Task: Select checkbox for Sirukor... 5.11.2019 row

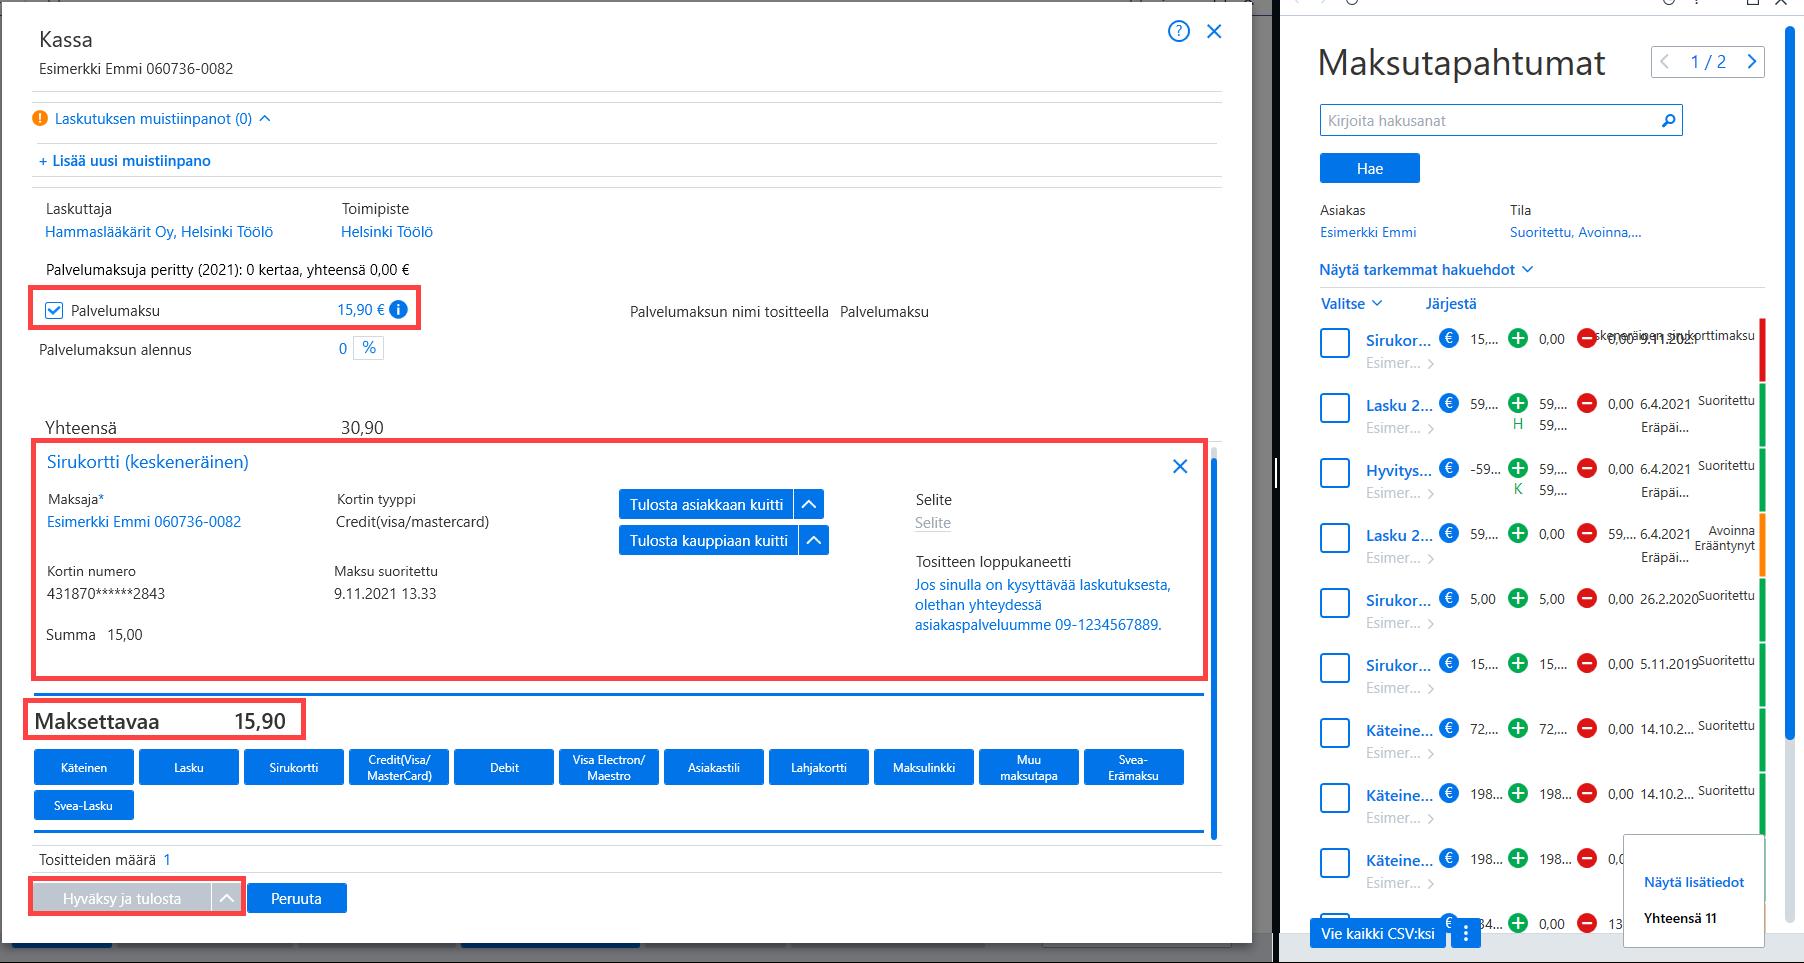Action: coord(1335,668)
